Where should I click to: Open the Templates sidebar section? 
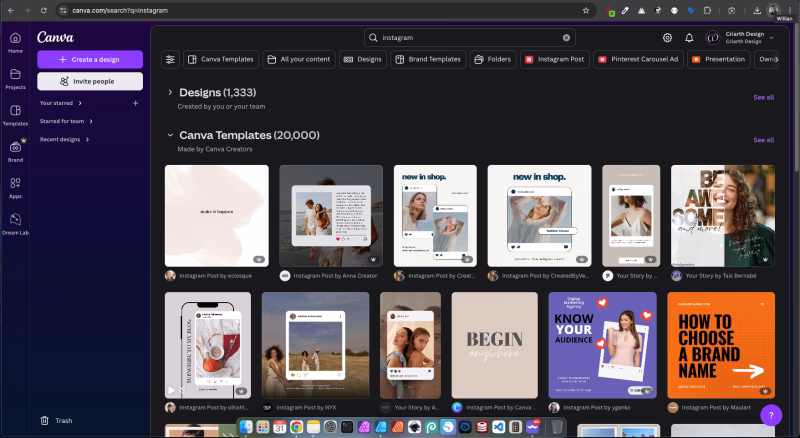15,115
